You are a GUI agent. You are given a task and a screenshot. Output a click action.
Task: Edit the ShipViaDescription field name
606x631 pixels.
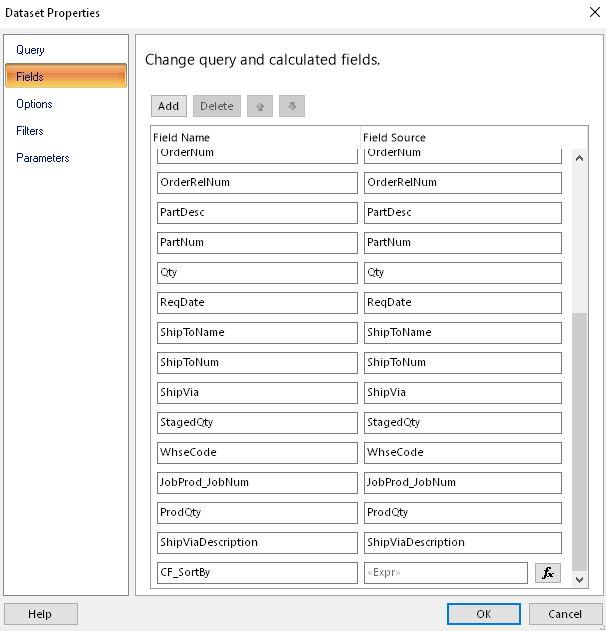(x=257, y=542)
